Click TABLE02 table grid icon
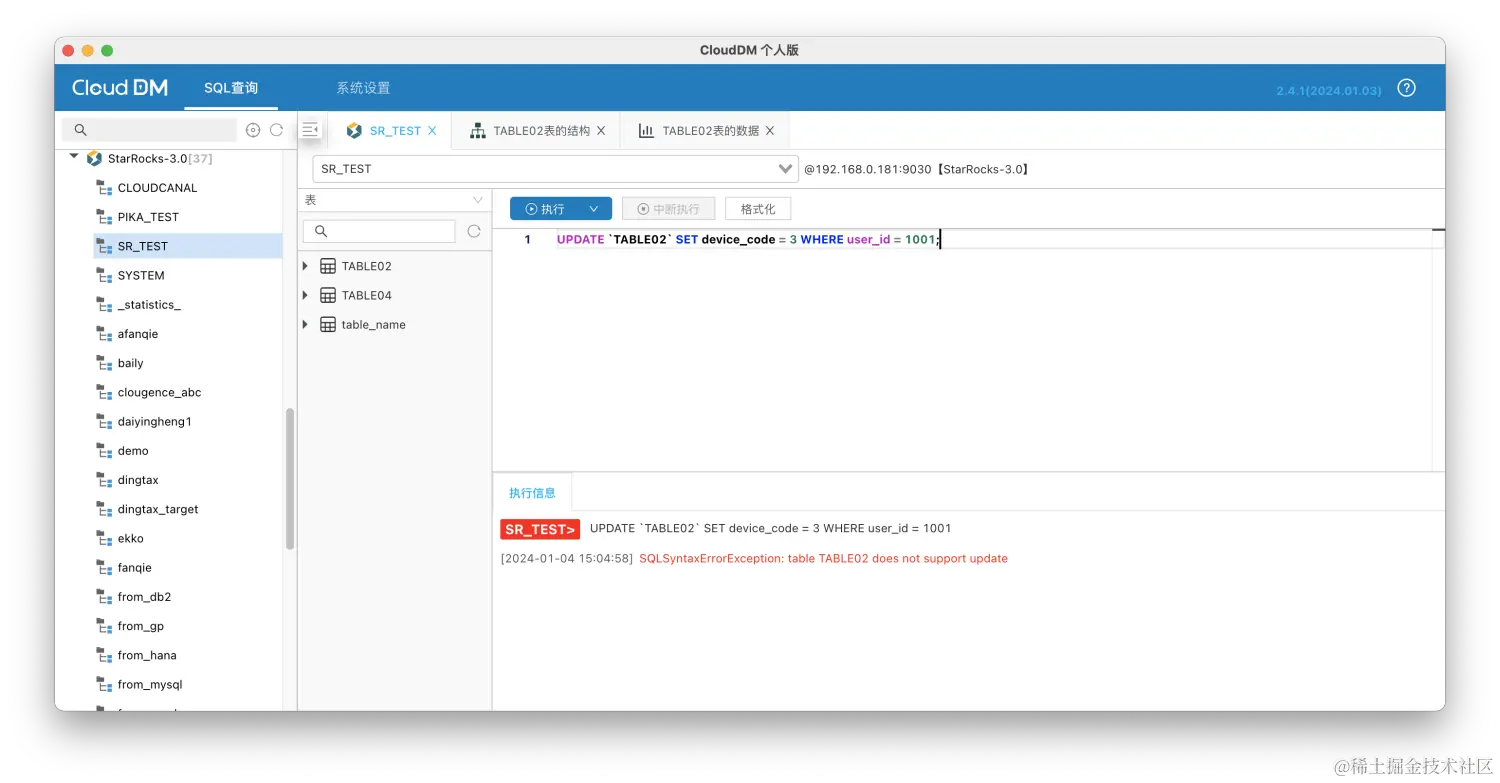The image size is (1500, 783). pyautogui.click(x=328, y=266)
